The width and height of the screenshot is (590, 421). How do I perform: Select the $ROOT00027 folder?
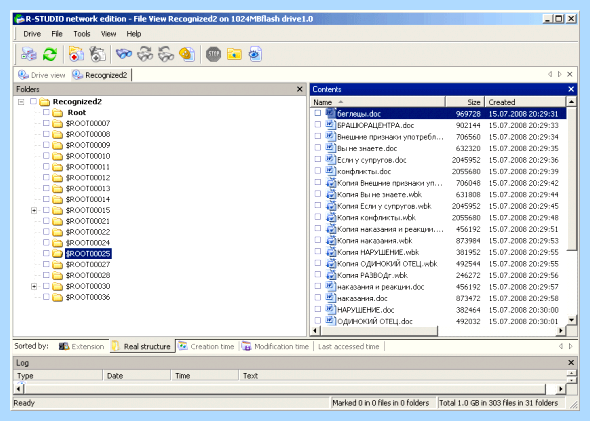(88, 264)
